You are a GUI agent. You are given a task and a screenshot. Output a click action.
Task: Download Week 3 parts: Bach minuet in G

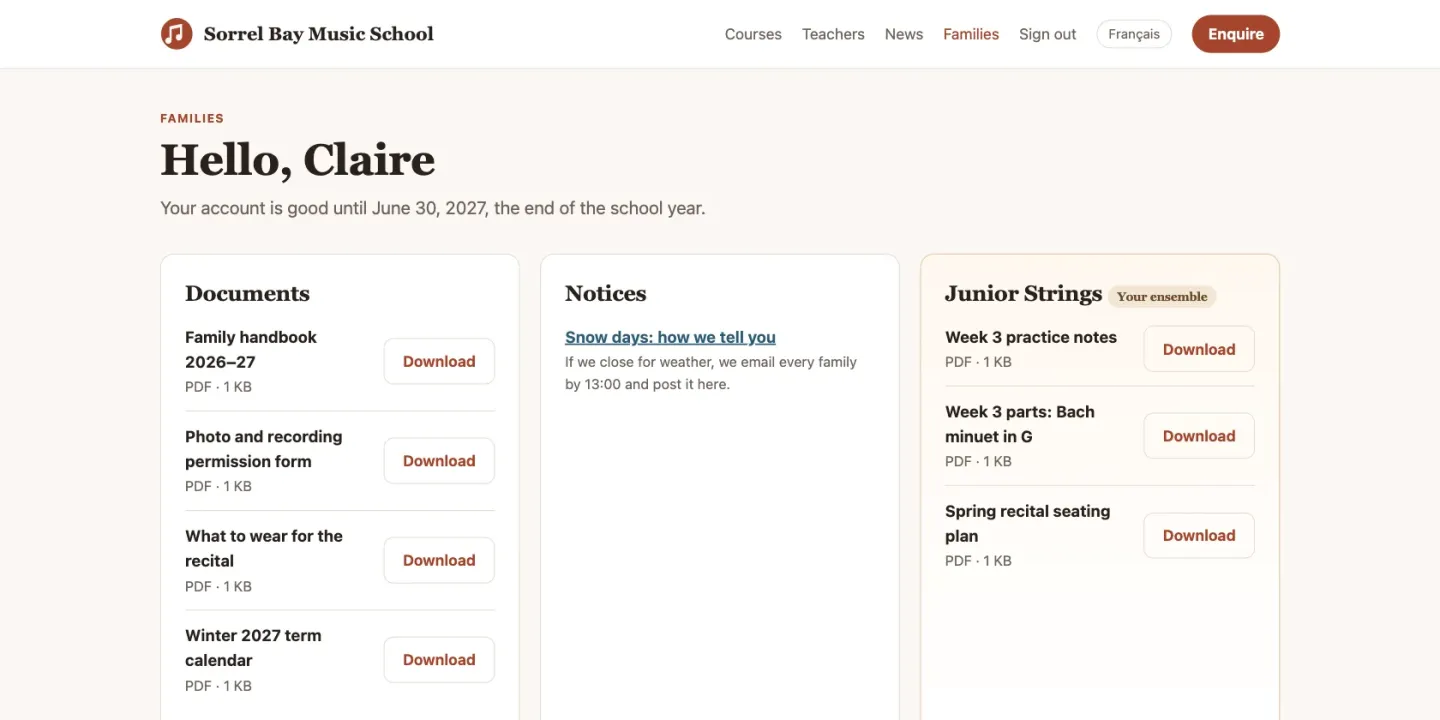coord(1199,436)
